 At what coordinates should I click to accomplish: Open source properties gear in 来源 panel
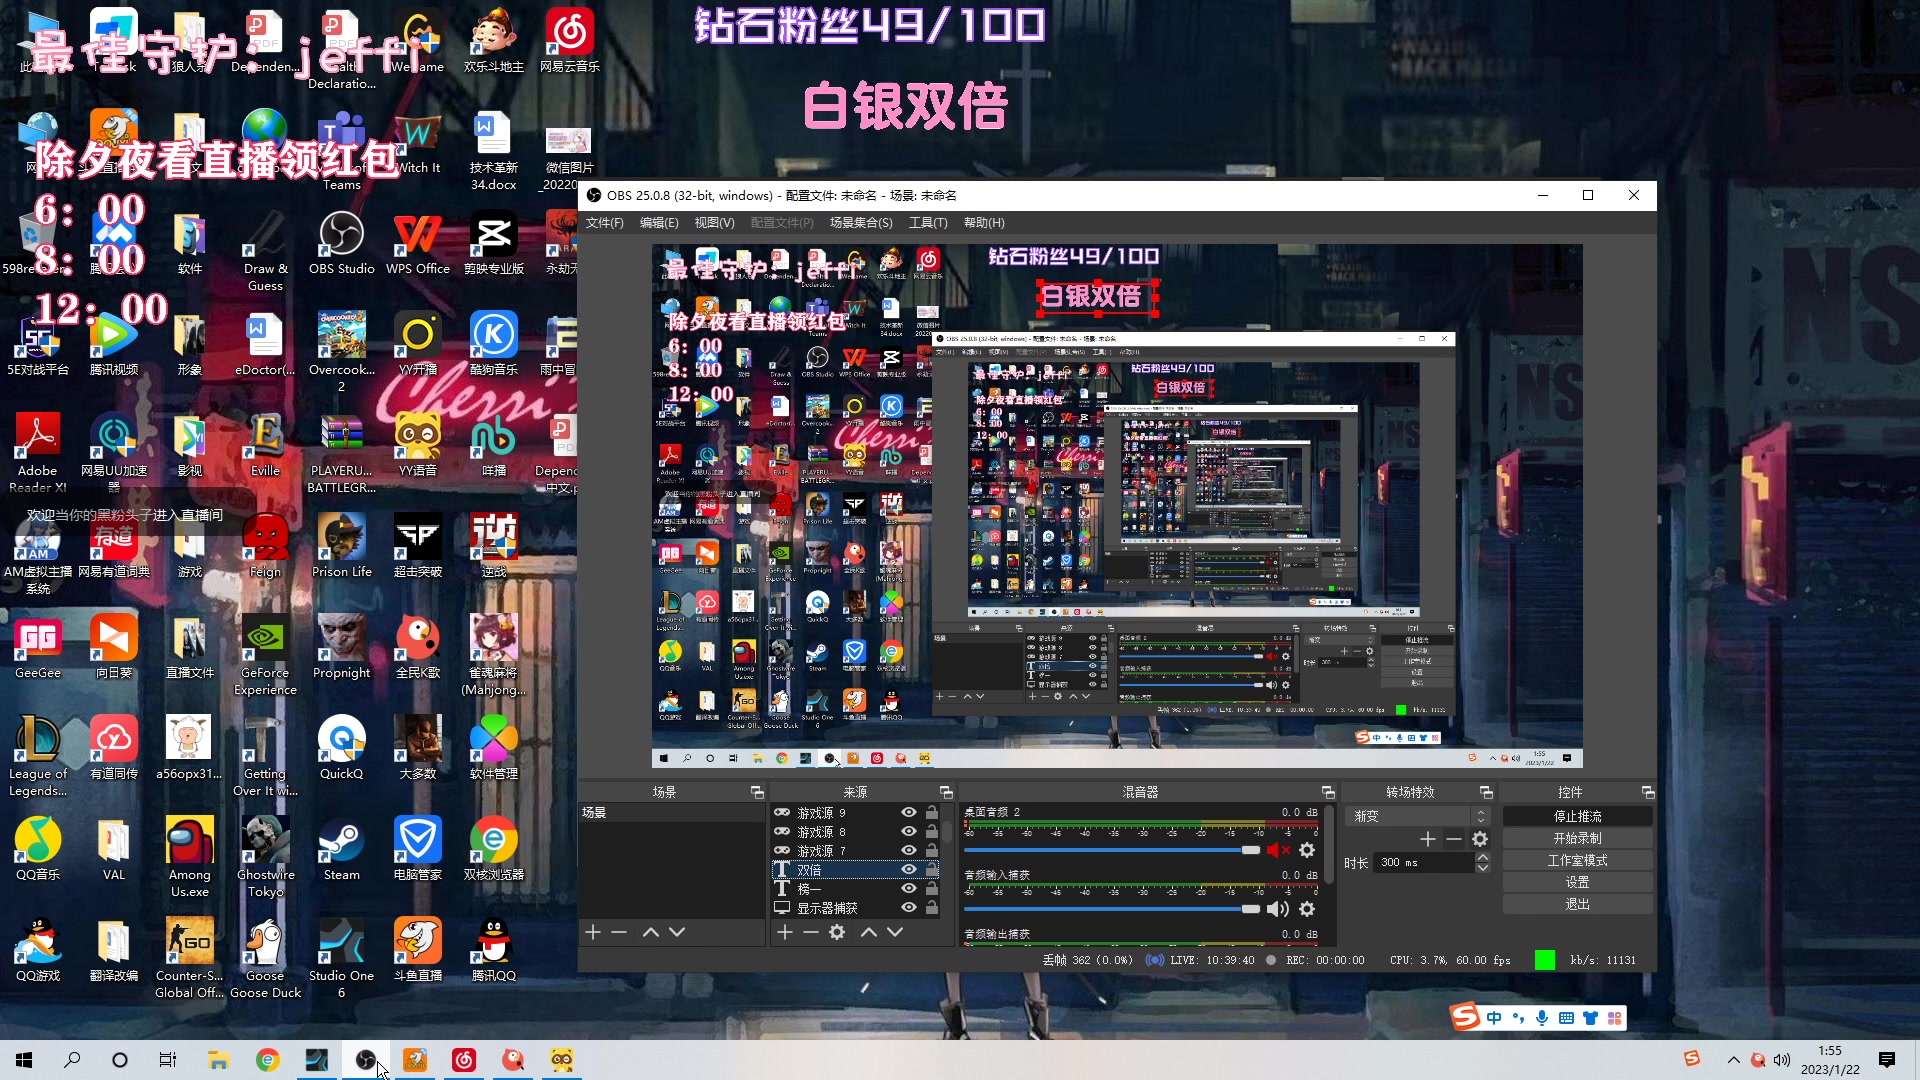point(837,932)
